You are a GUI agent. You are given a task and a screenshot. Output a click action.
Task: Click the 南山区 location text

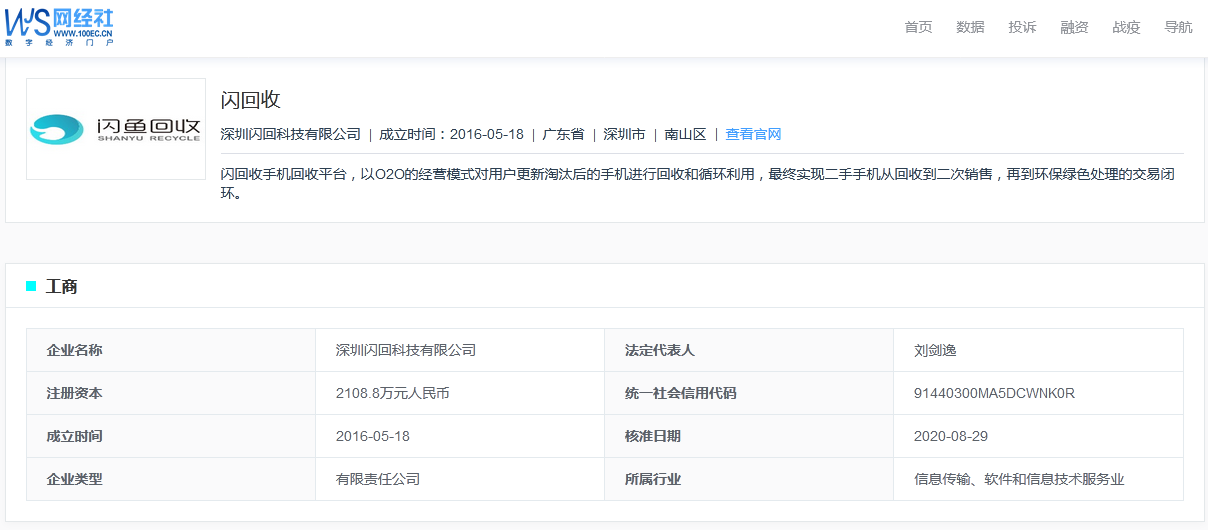click(x=685, y=134)
